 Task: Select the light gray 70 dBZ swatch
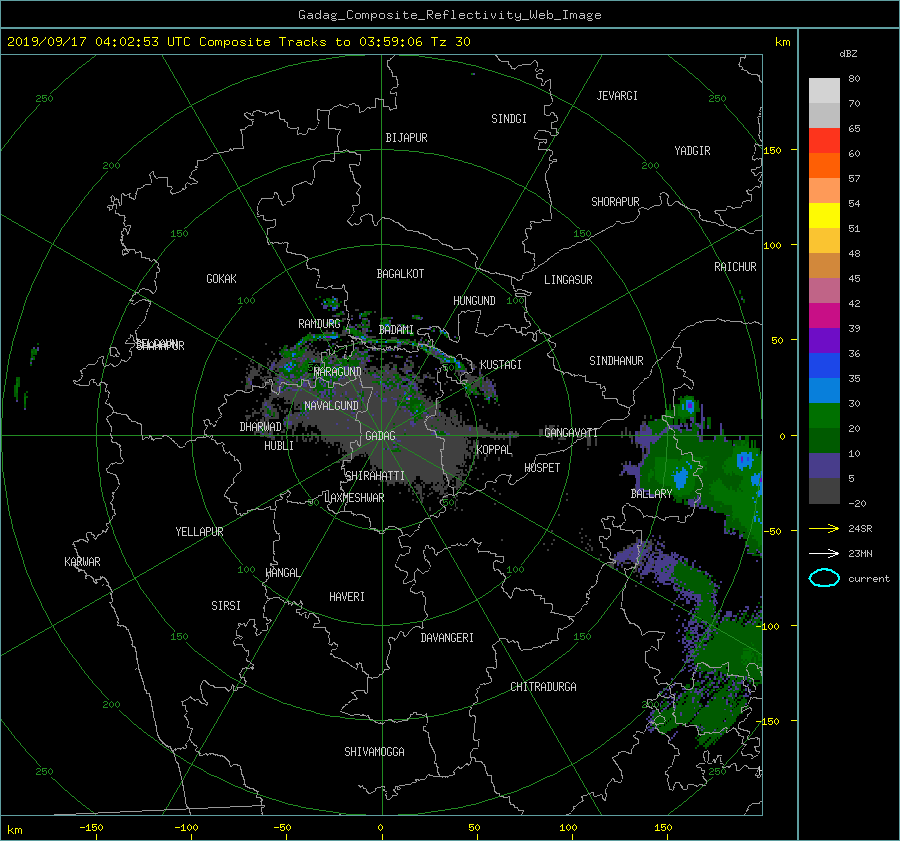[x=824, y=91]
